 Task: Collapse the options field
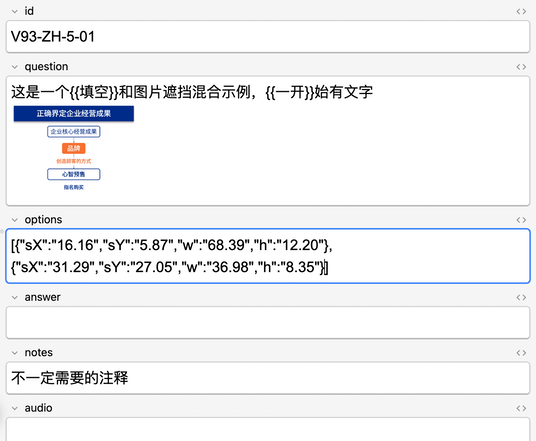click(15, 220)
